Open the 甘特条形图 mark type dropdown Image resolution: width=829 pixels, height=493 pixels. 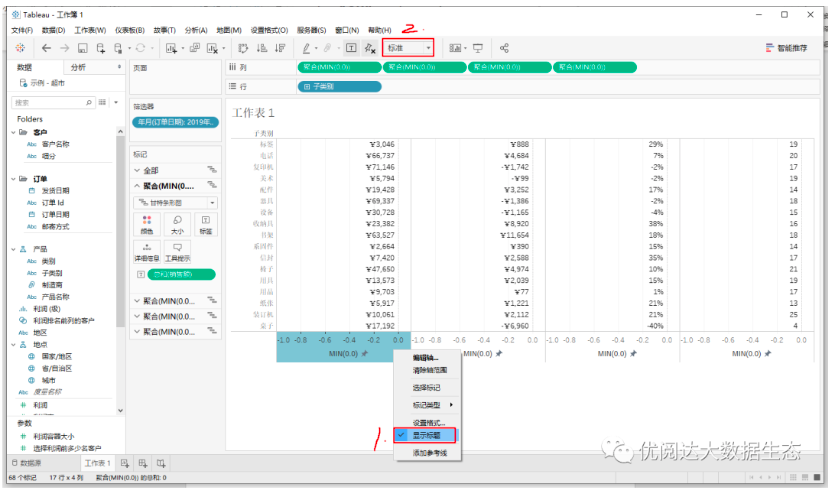click(x=176, y=203)
